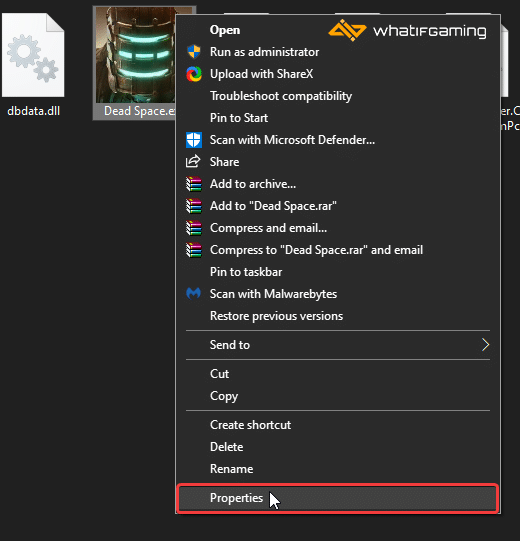
Task: Select the Dead Space.exe thumbnail
Action: 136,55
